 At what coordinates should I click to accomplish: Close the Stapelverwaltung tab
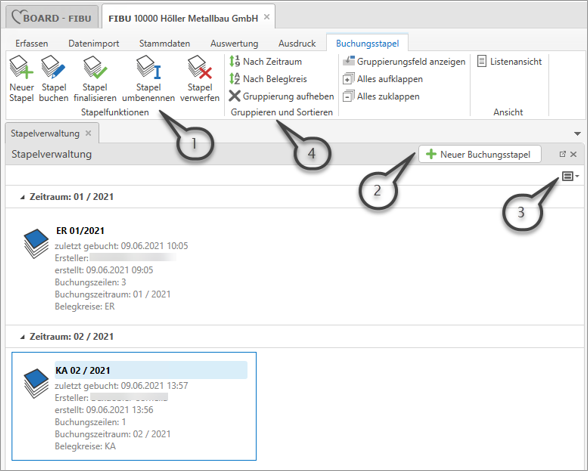(x=88, y=133)
